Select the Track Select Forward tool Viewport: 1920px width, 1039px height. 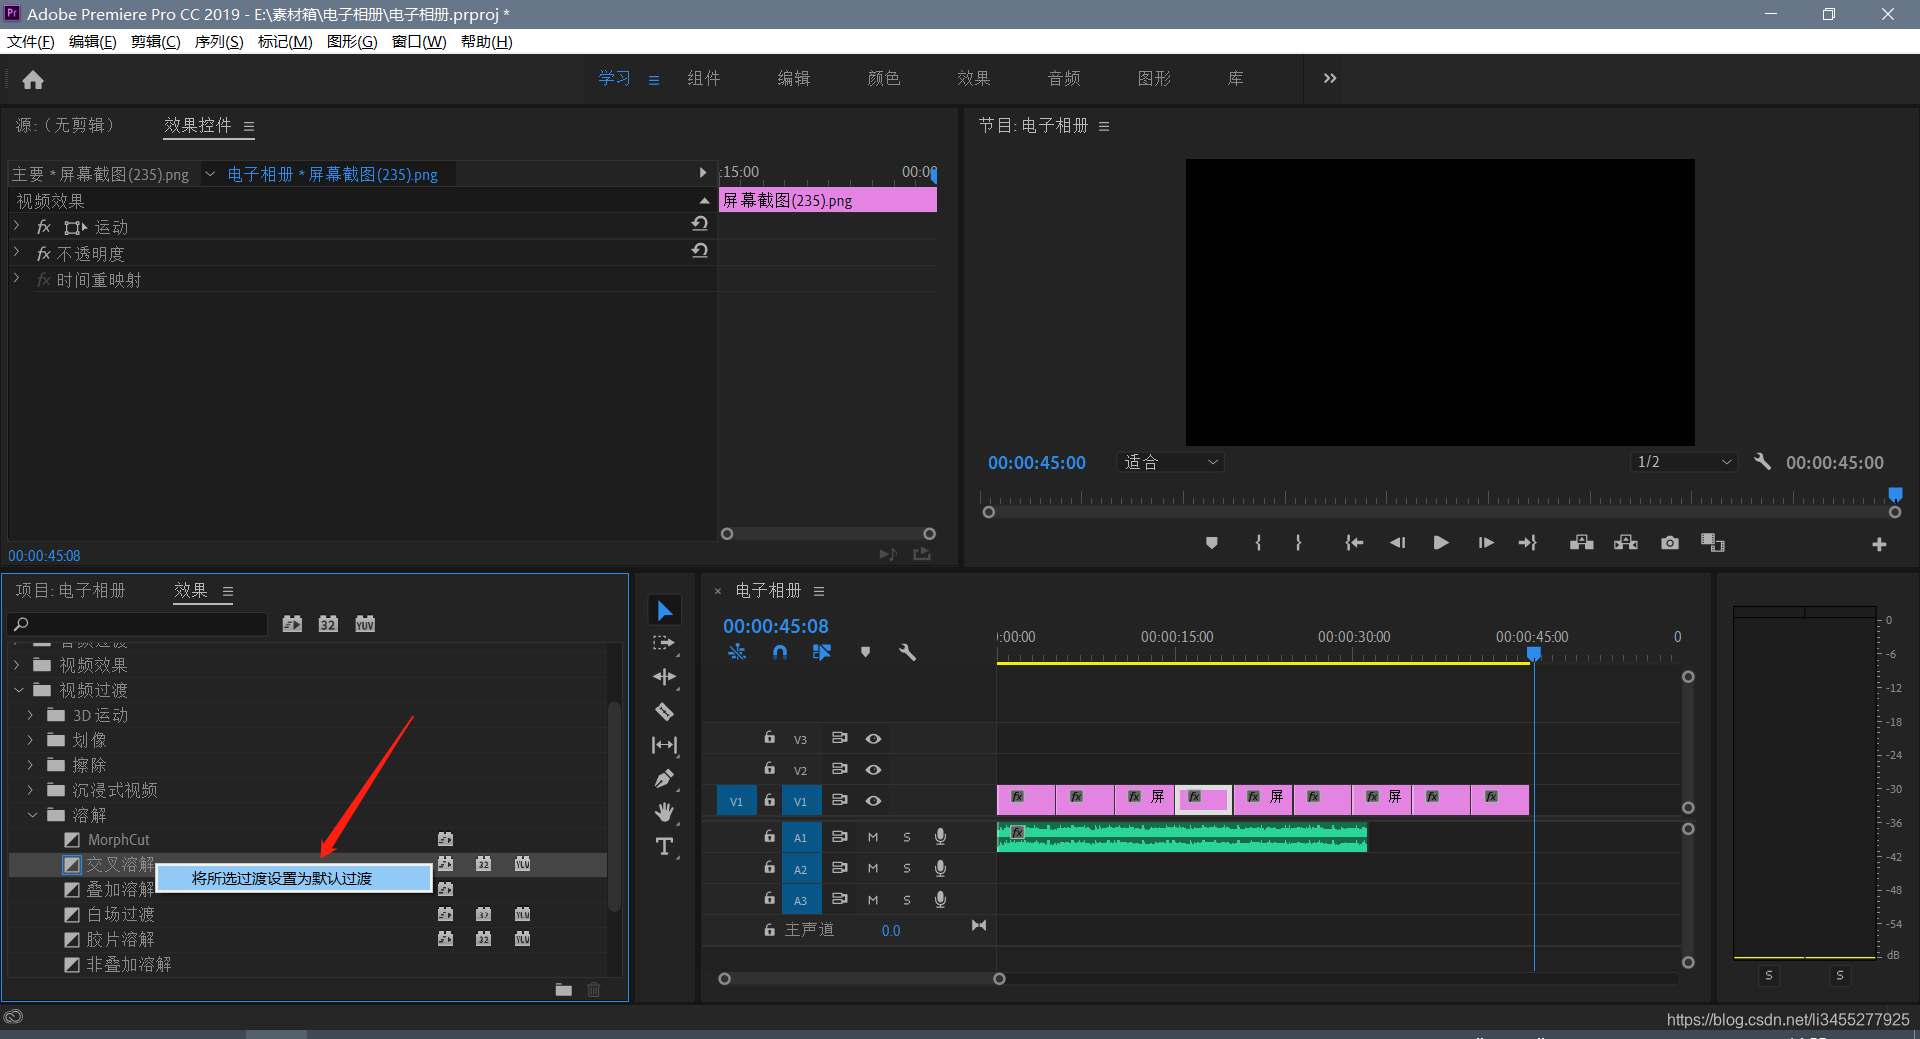[x=665, y=643]
